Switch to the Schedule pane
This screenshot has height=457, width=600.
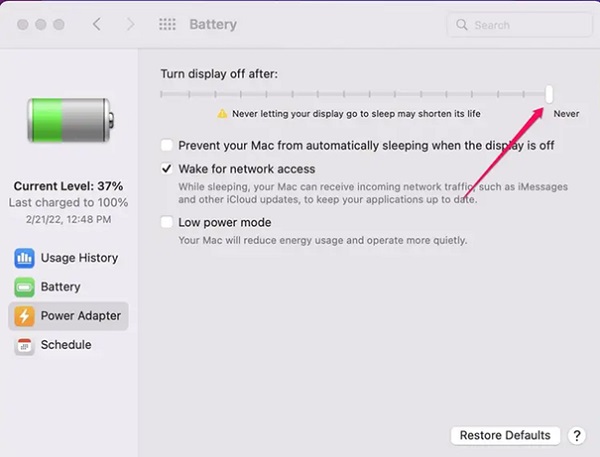[x=66, y=345]
